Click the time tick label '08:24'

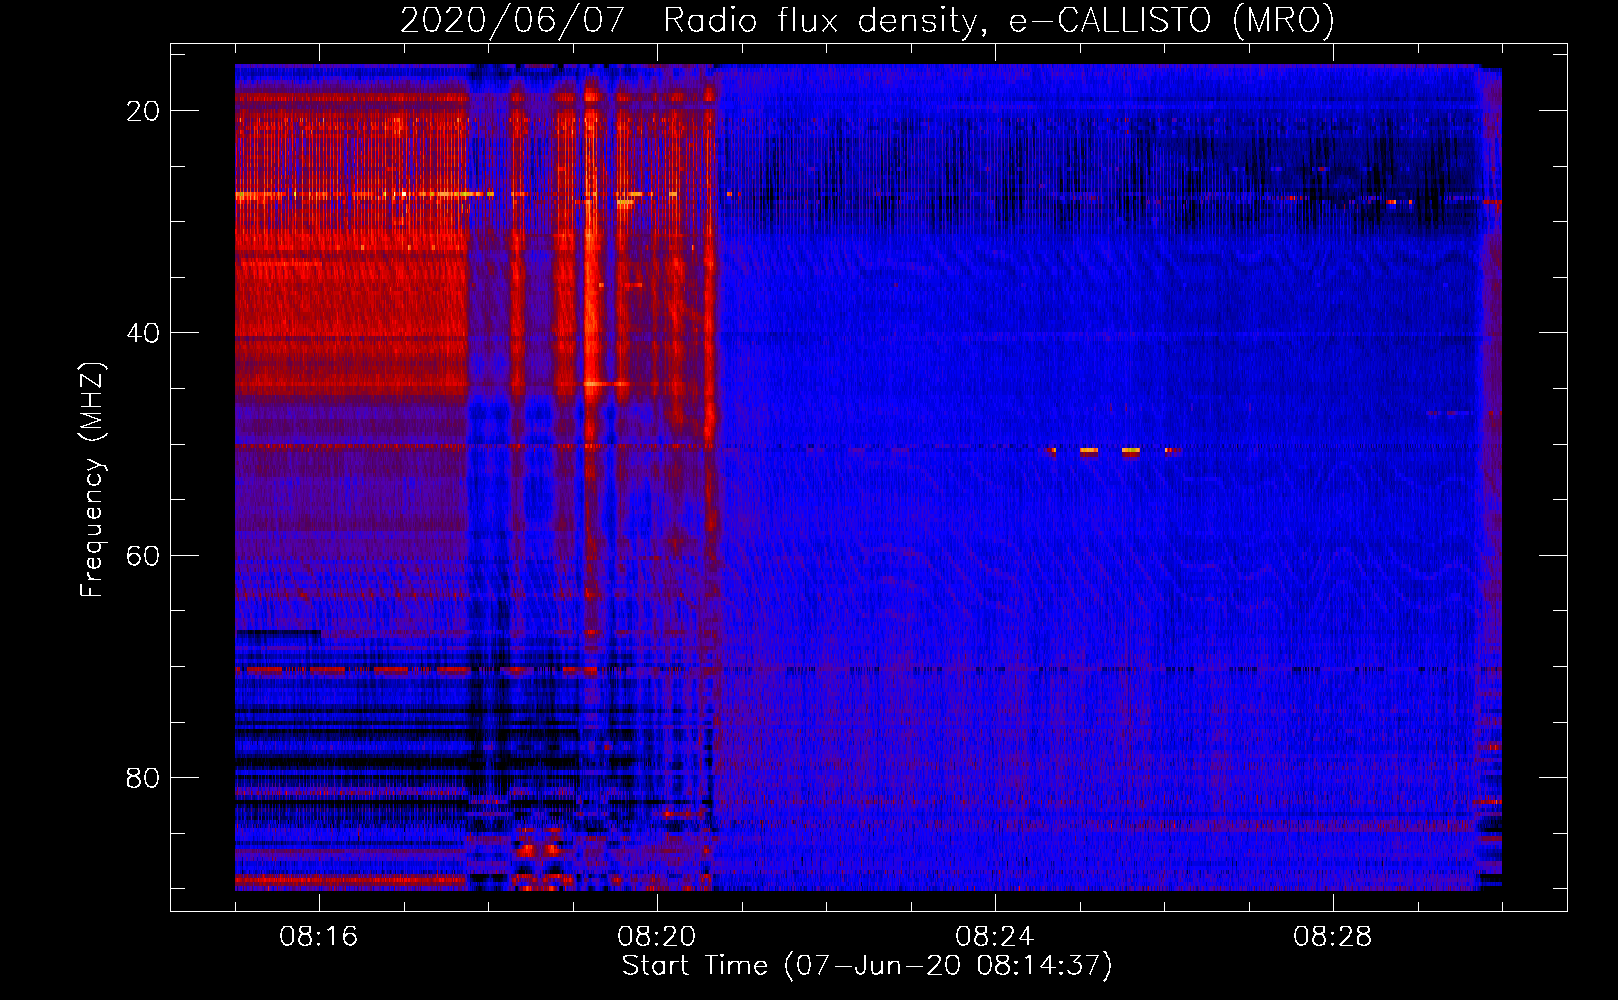point(995,937)
